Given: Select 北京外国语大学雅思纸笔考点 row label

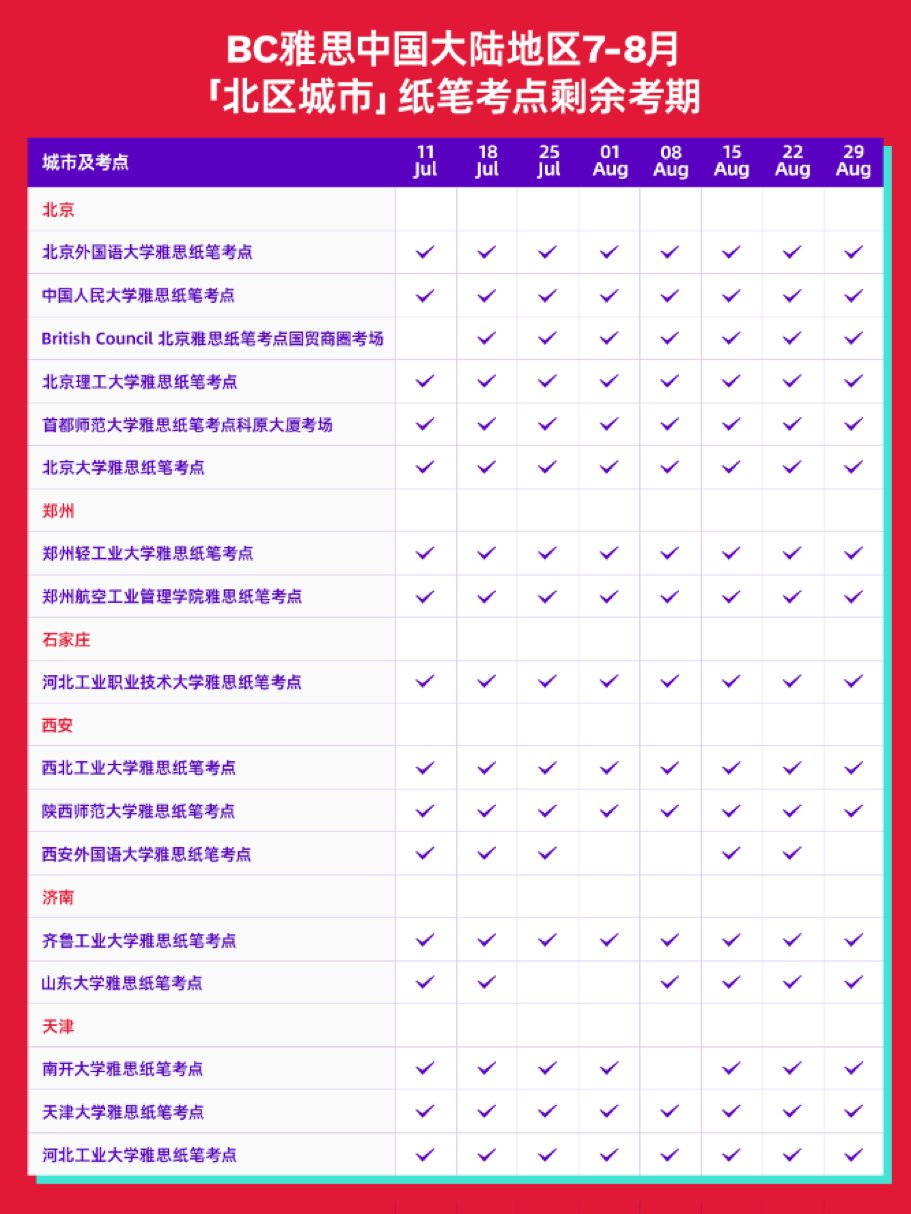Looking at the screenshot, I should click(147, 253).
